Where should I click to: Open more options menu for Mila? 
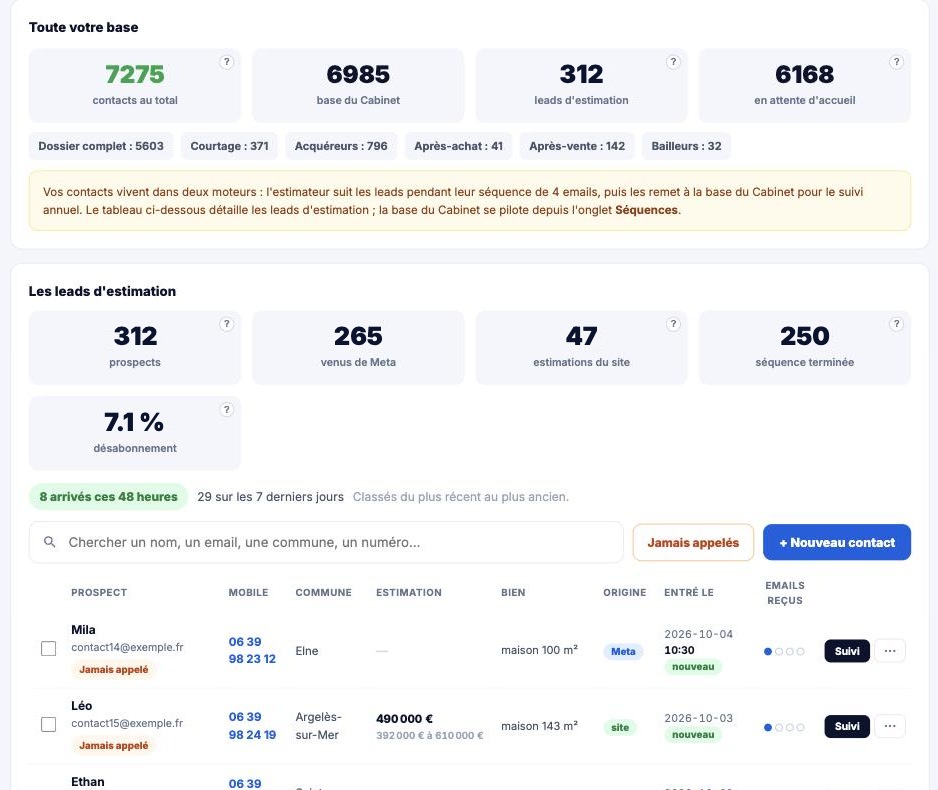[890, 651]
